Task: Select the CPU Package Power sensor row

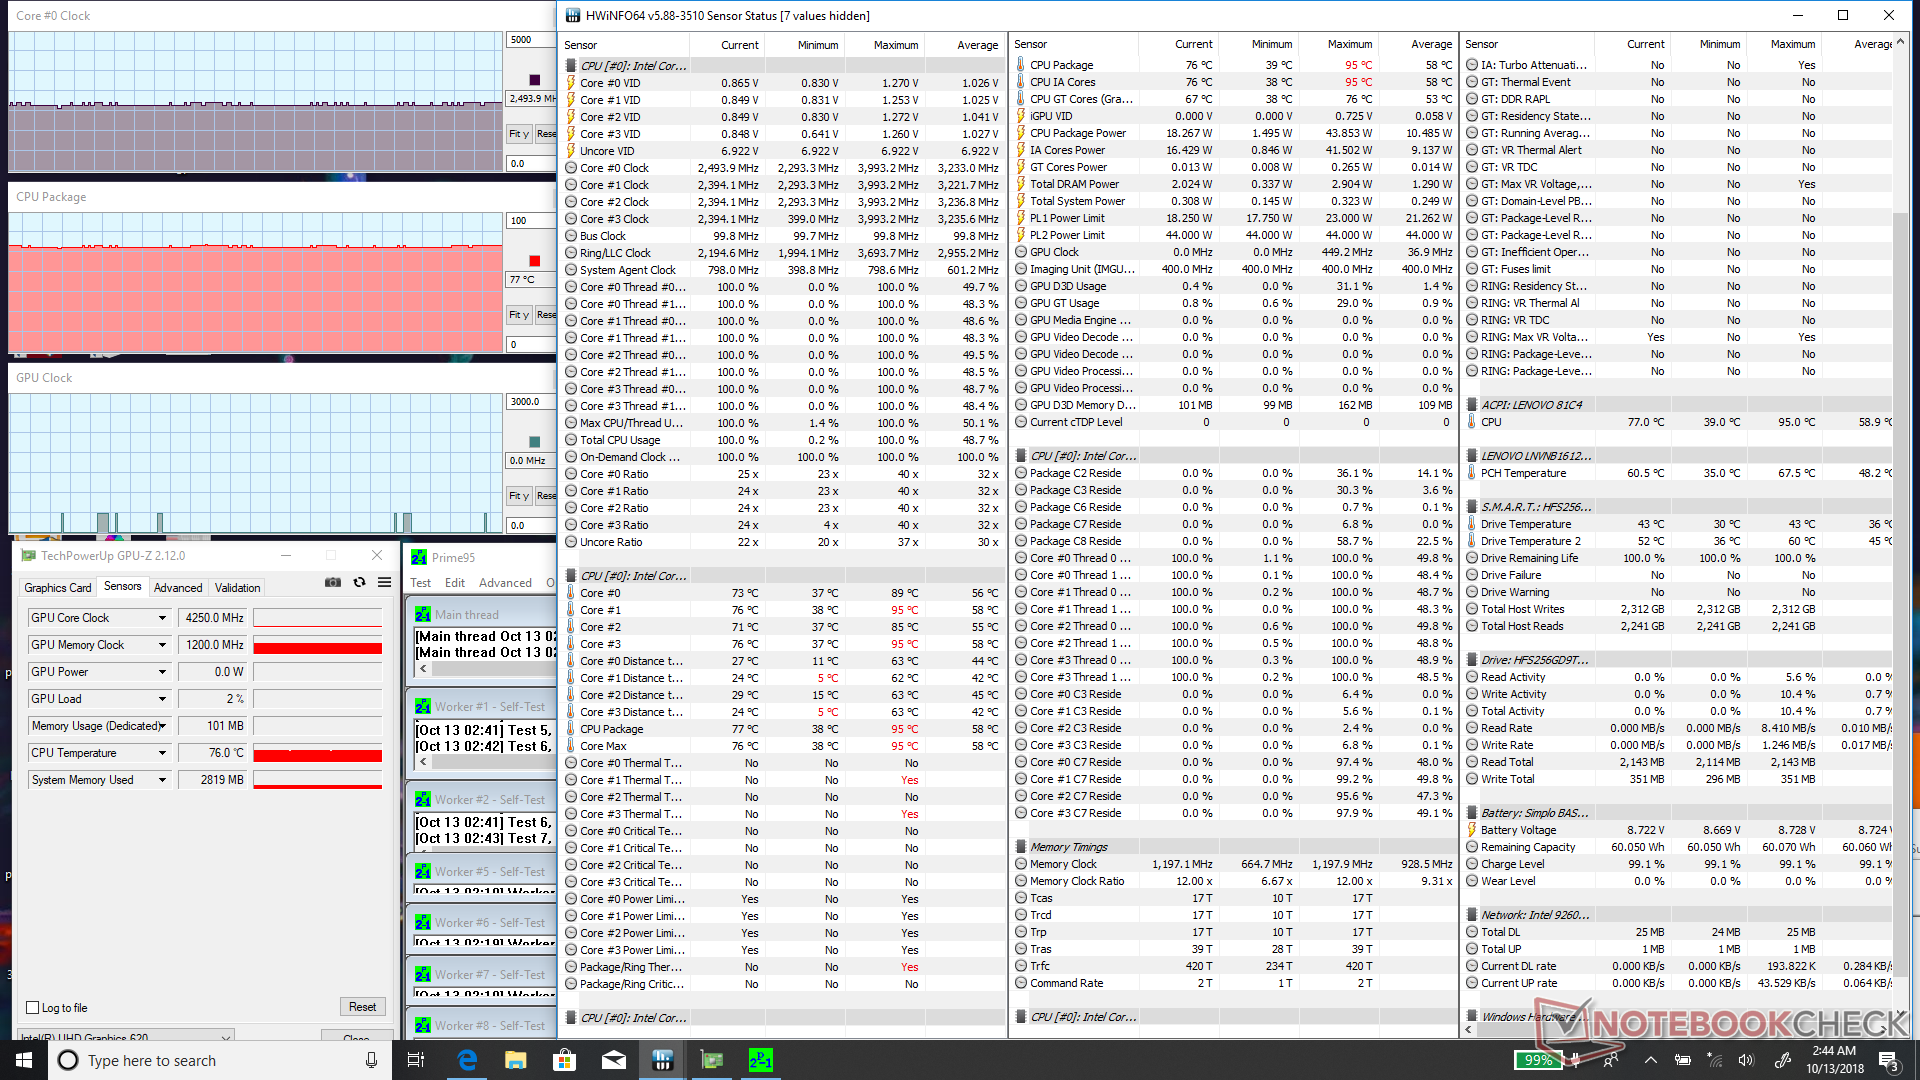Action: [x=1234, y=133]
